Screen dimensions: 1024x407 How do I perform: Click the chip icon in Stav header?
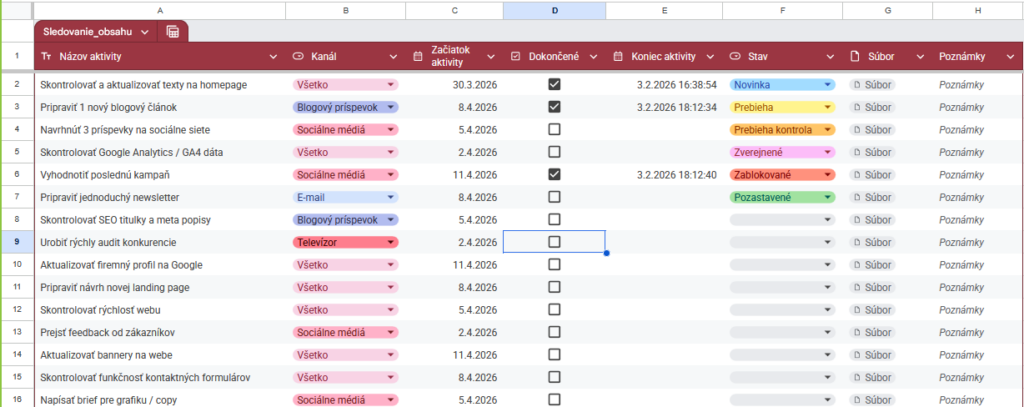tap(735, 57)
